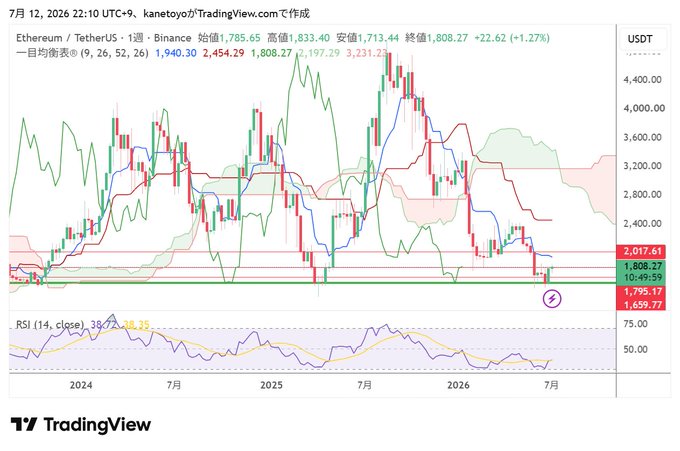Click the RSI (14, close) indicator label
680x451 pixels.
[x=50, y=324]
